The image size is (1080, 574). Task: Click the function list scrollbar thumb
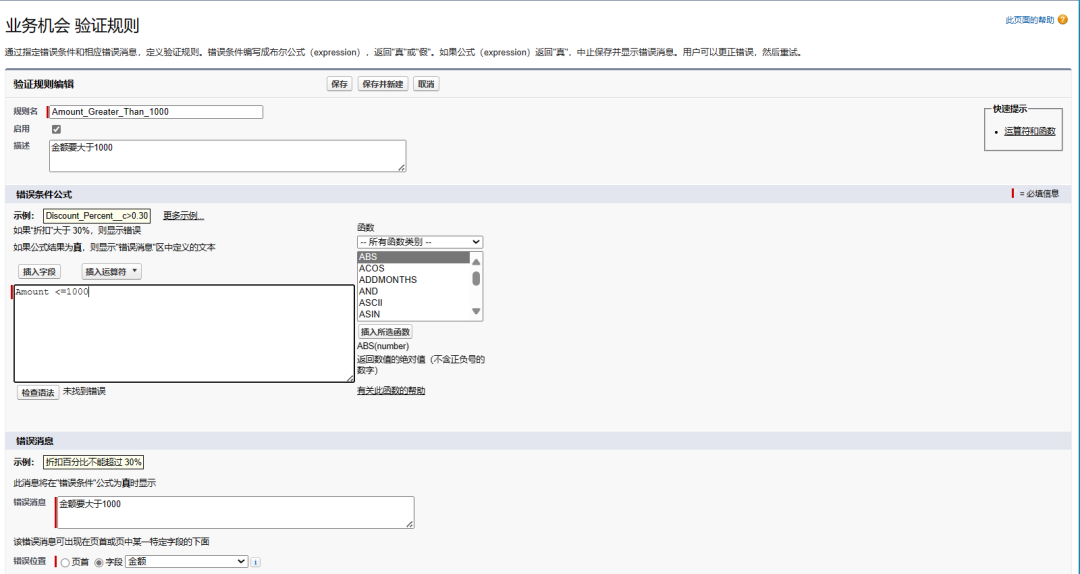476,278
